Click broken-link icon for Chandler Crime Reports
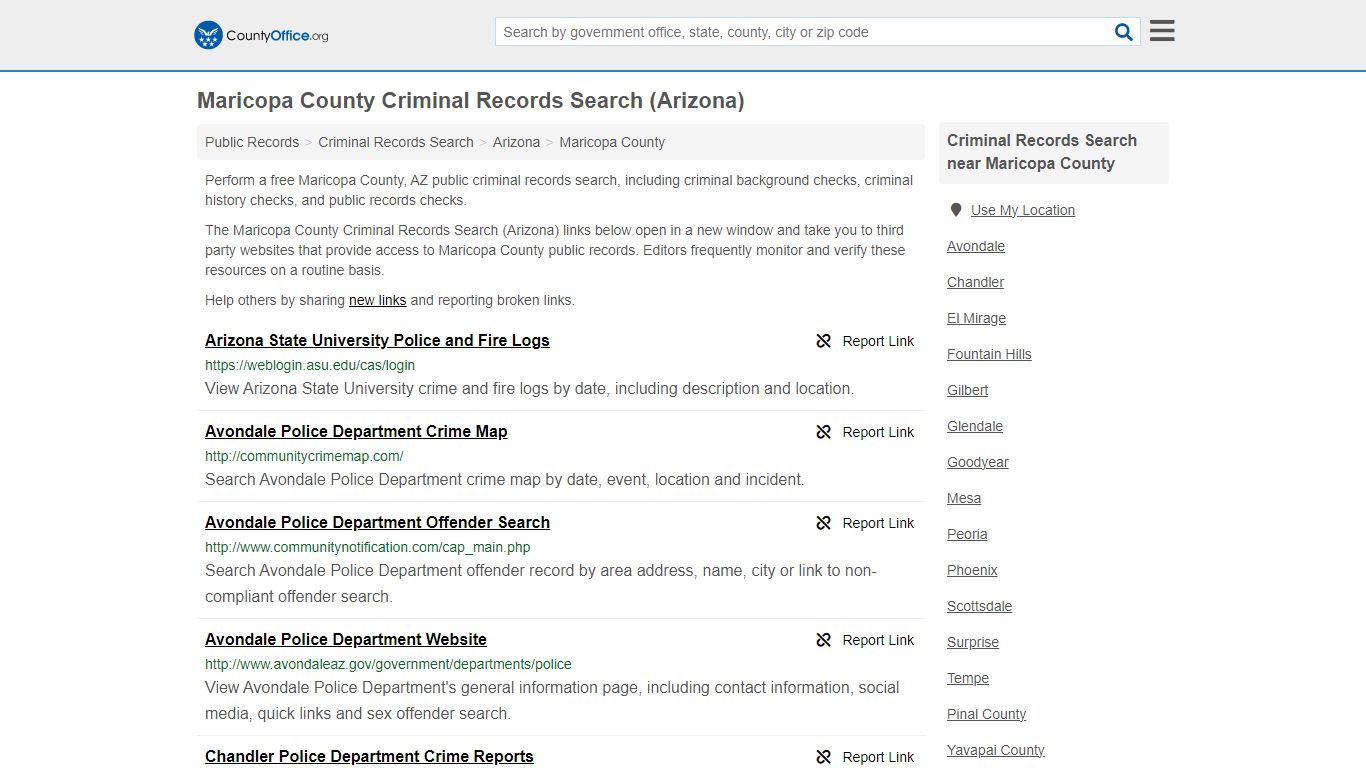This screenshot has width=1366, height=768. (x=824, y=757)
